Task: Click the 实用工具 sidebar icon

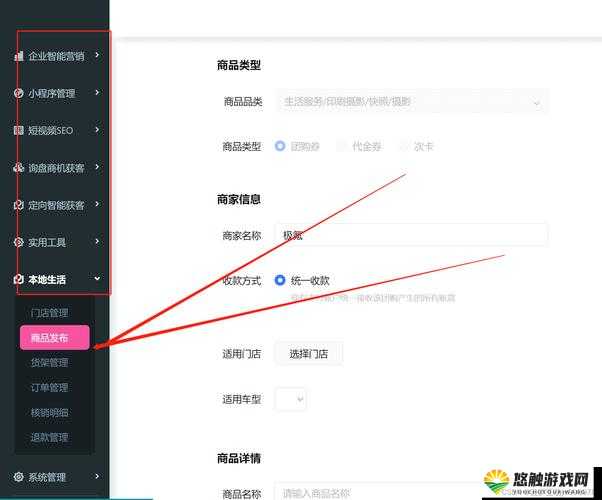Action: pyautogui.click(x=18, y=242)
